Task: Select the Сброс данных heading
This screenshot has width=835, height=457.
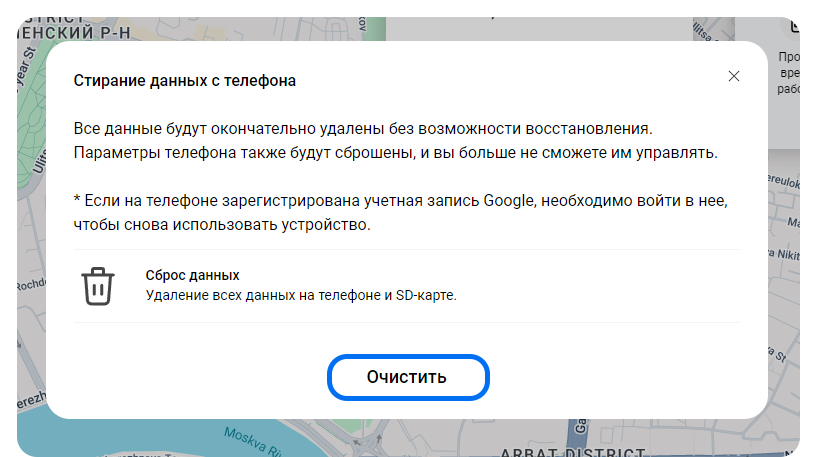Action: [x=192, y=275]
